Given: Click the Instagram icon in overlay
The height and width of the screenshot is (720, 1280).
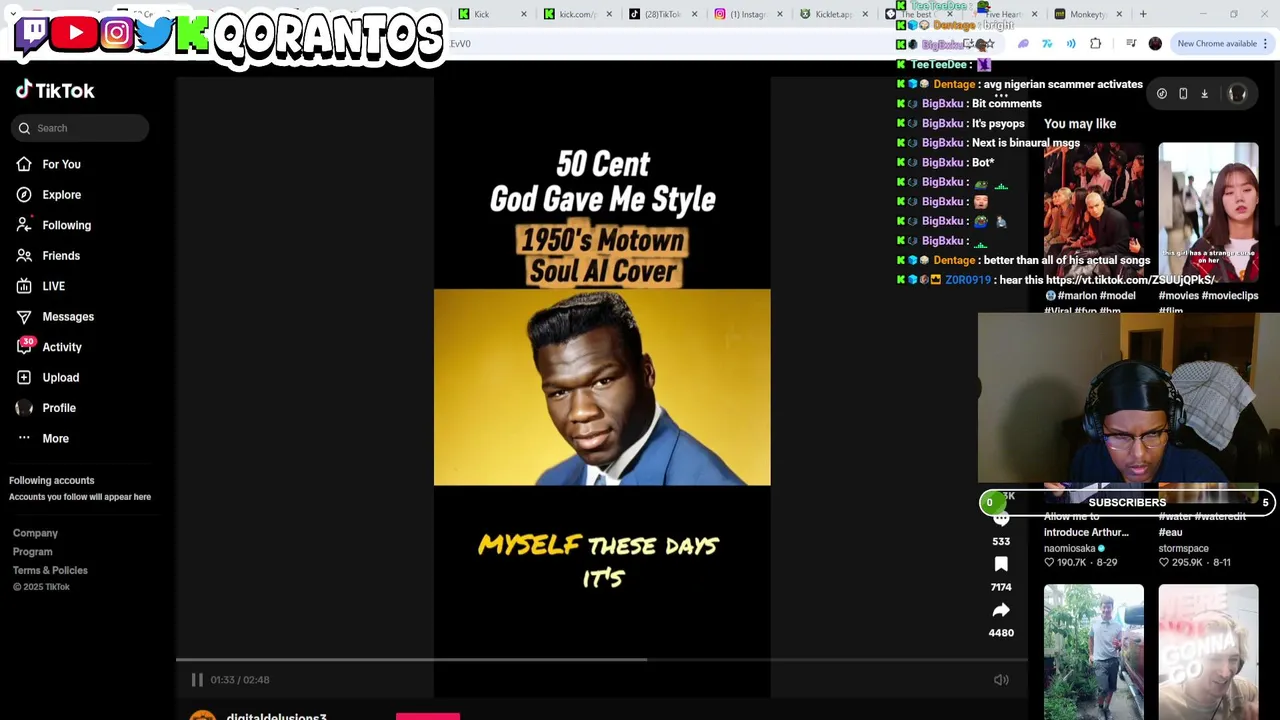Looking at the screenshot, I should pyautogui.click(x=117, y=33).
